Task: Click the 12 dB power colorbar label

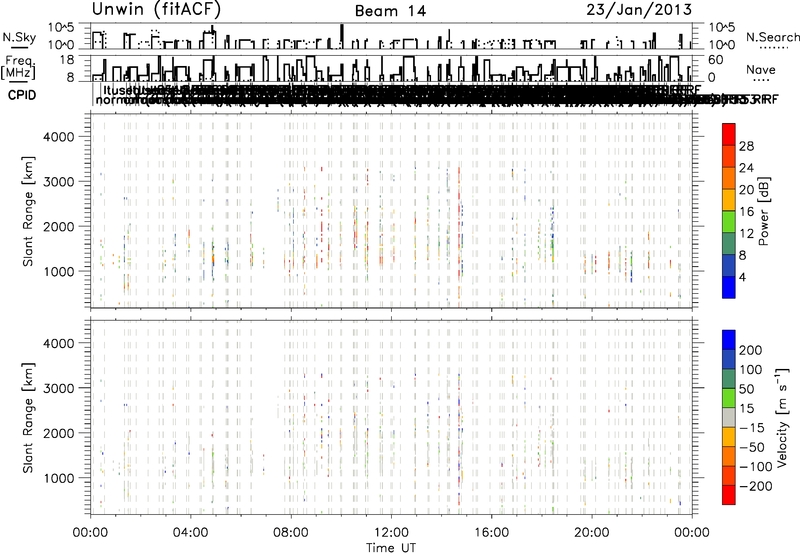Action: tap(746, 234)
